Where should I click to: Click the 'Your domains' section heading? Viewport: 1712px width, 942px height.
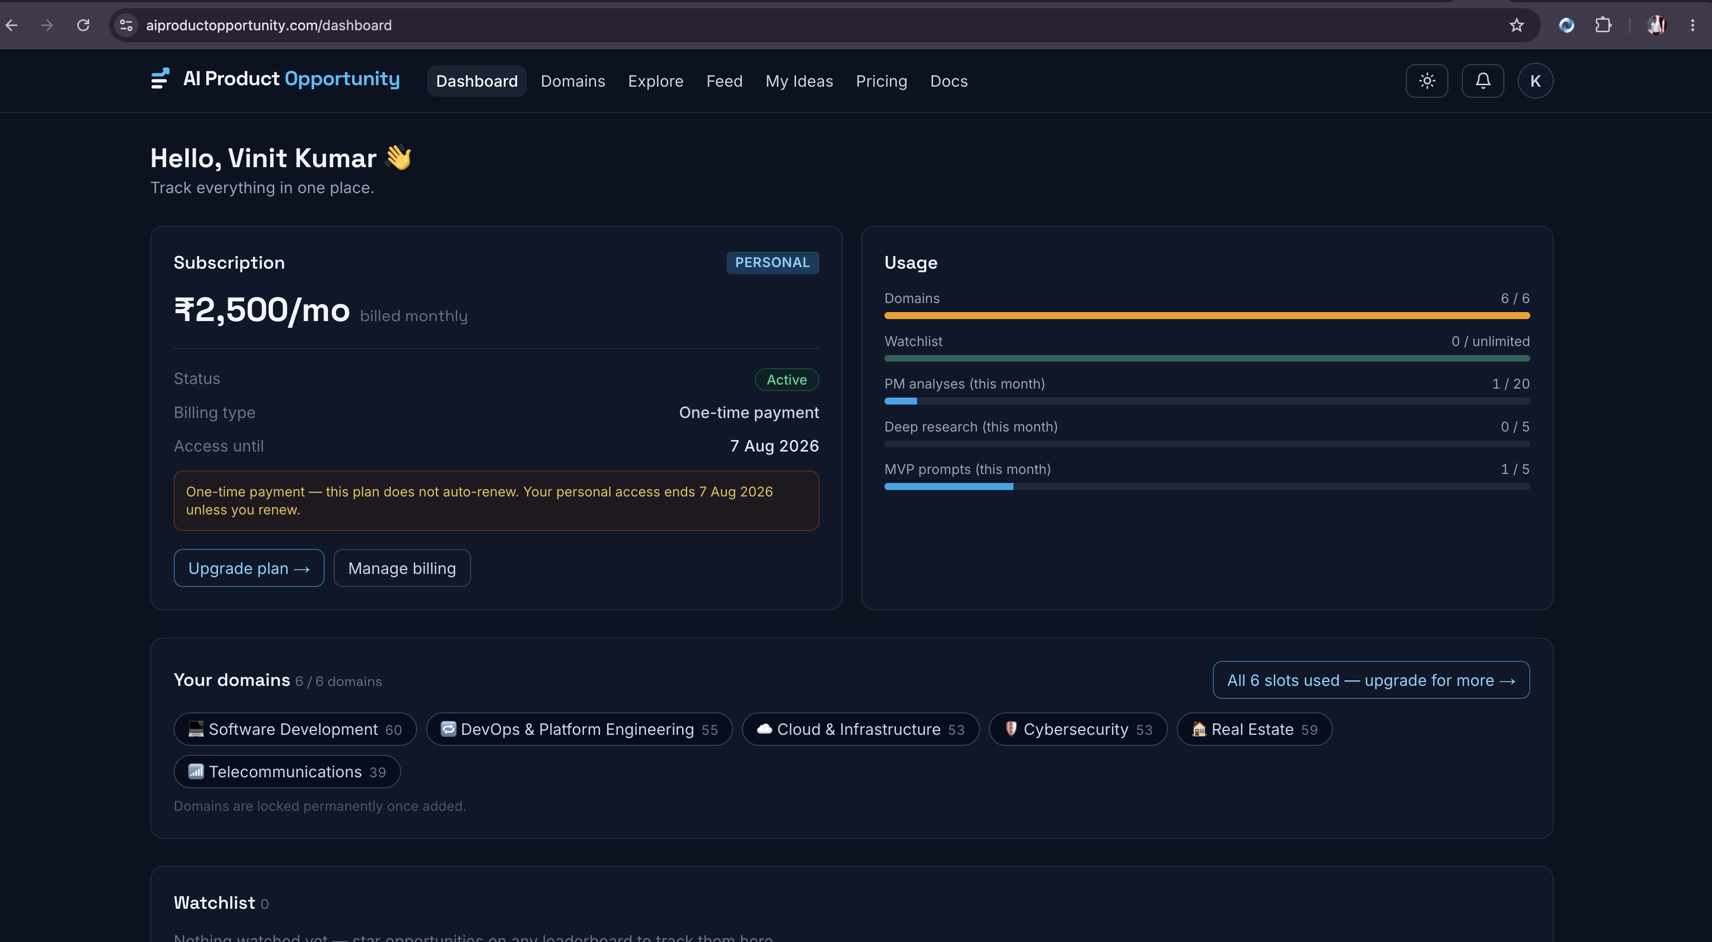click(232, 680)
